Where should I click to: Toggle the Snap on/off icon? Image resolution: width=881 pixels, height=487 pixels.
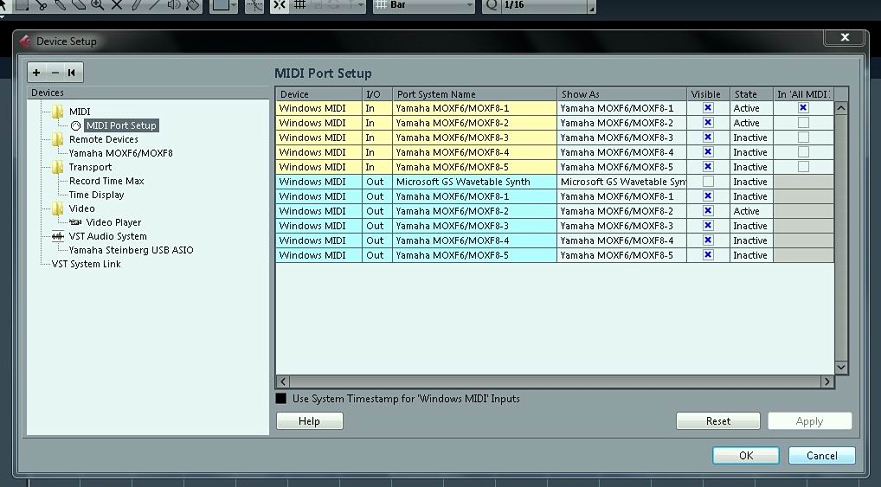279,5
